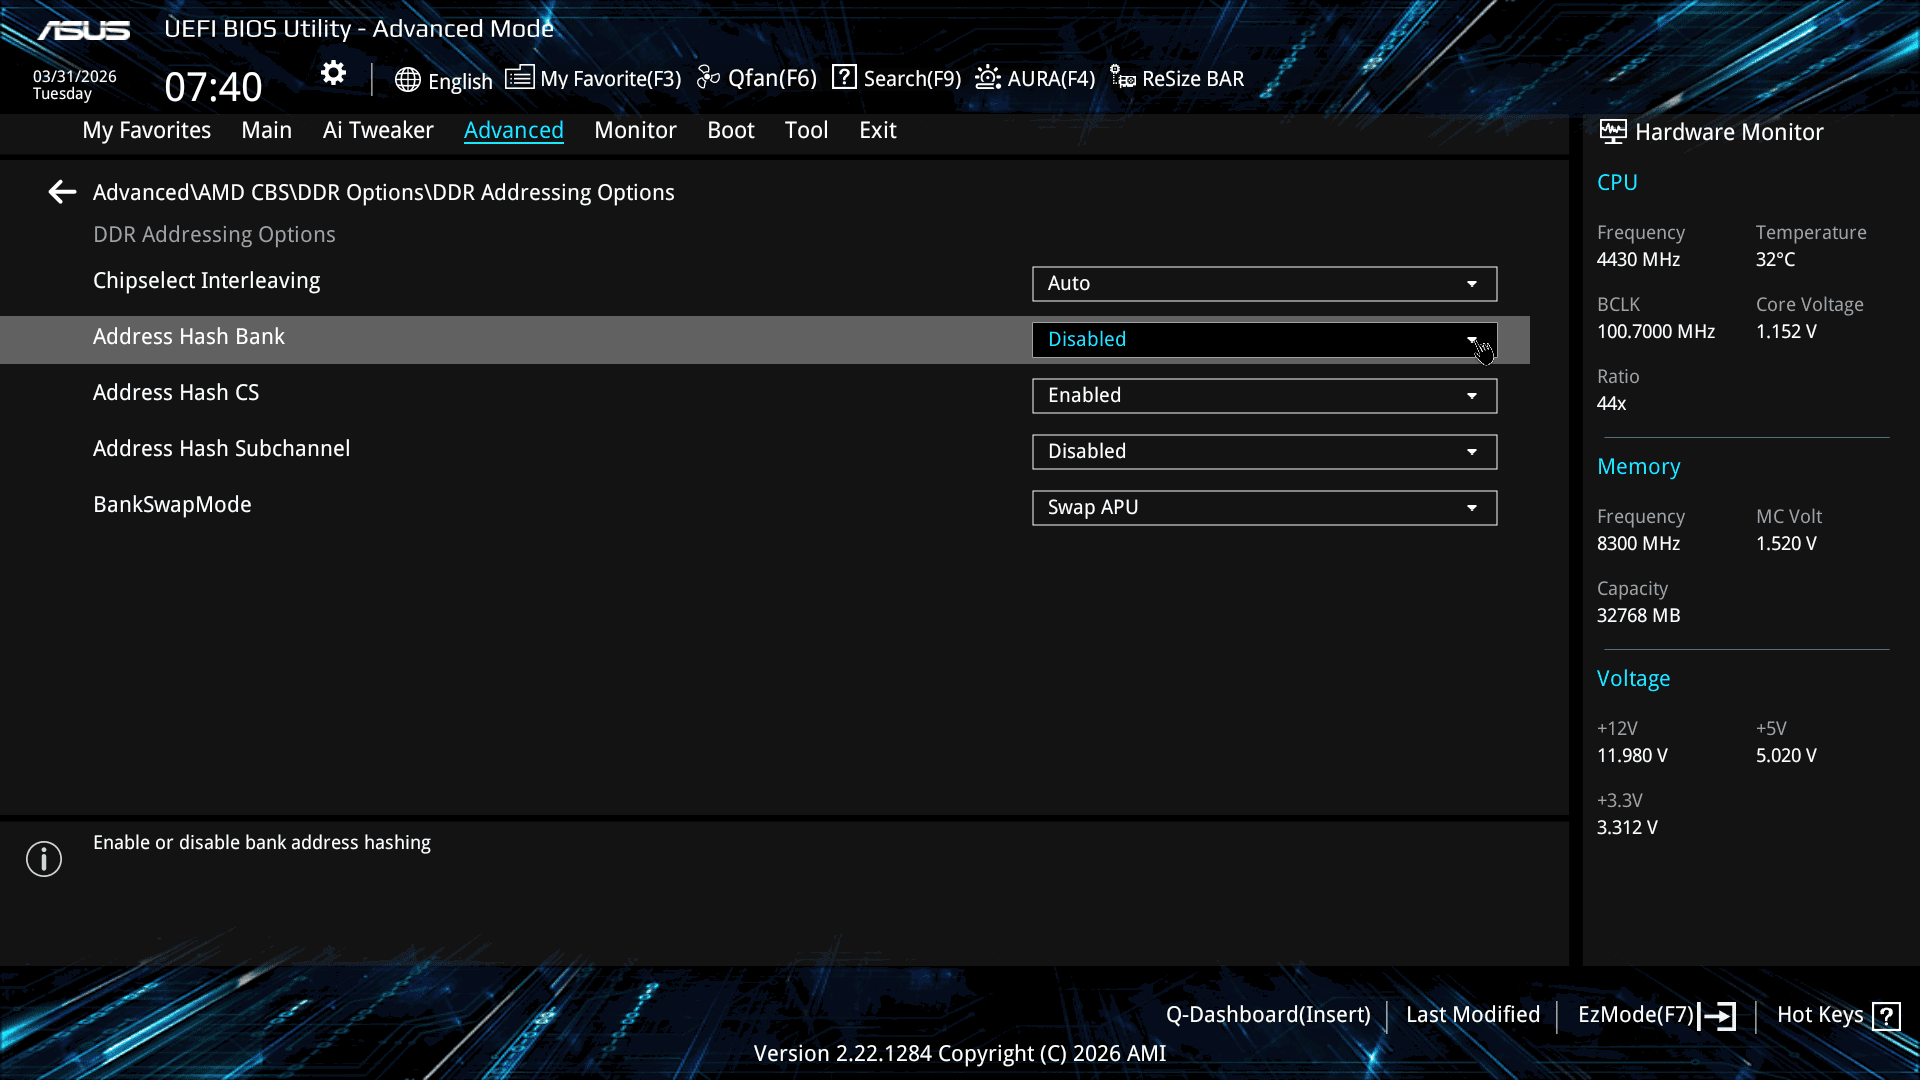Open settings gear icon near clock
The width and height of the screenshot is (1920, 1080).
click(x=333, y=73)
